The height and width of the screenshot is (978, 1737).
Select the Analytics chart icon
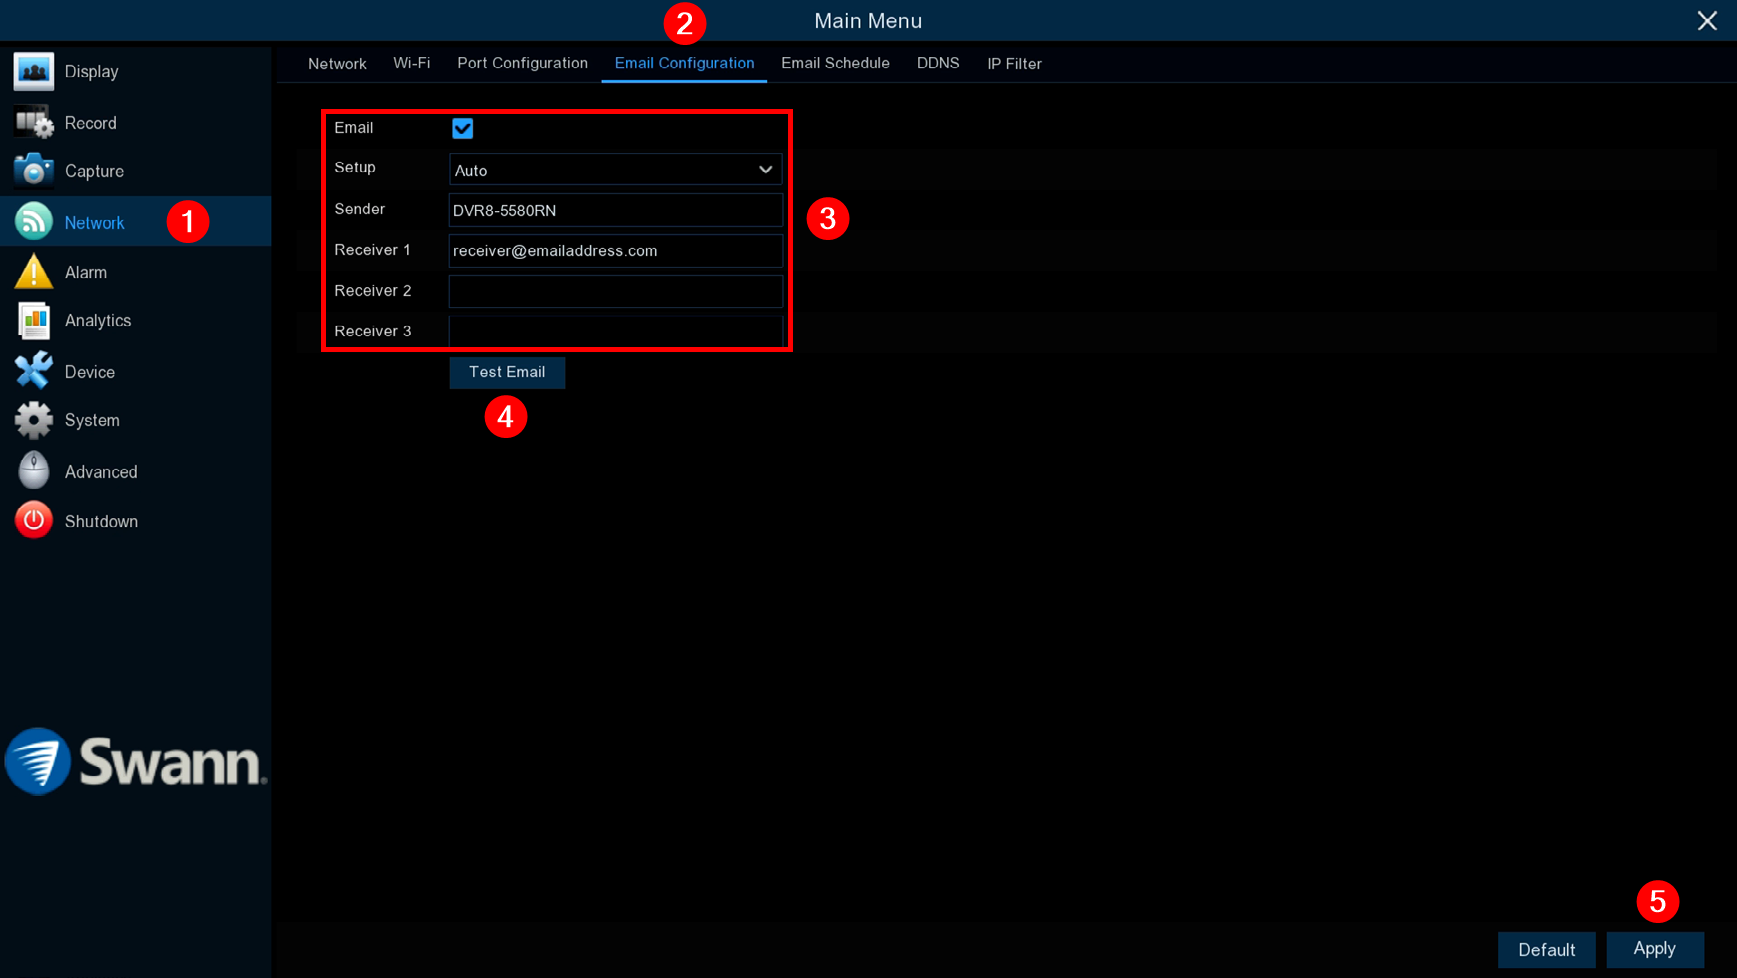pos(33,321)
